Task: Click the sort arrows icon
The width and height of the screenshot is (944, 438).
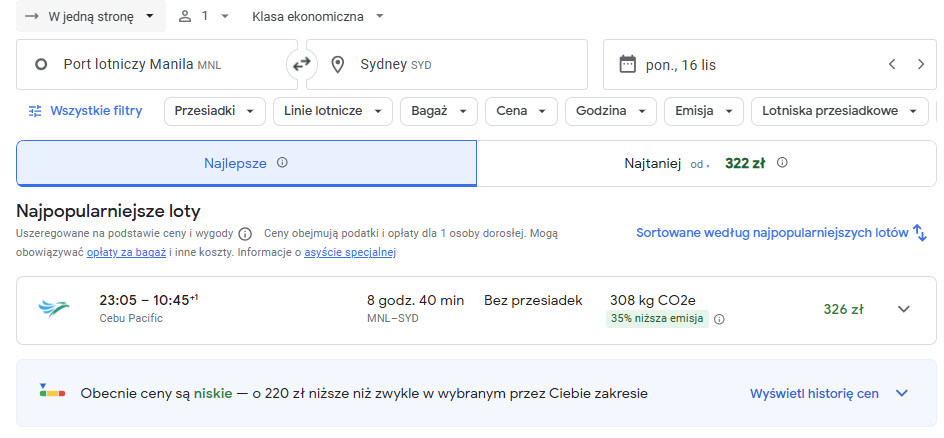Action: point(920,233)
